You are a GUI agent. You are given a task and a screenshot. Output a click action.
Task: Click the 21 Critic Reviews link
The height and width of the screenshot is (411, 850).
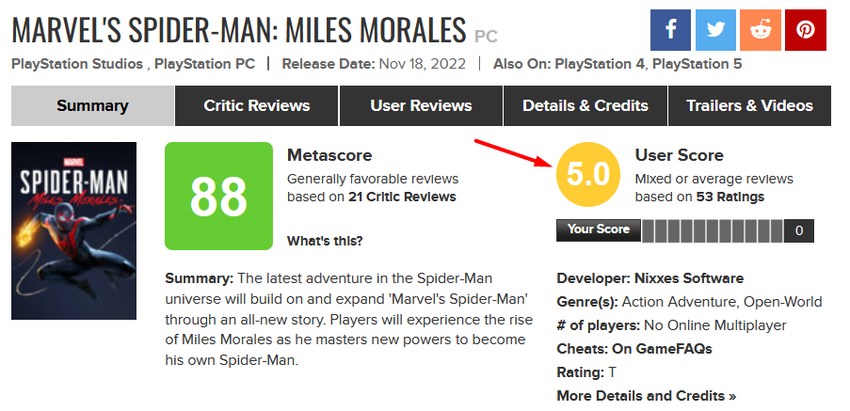402,197
